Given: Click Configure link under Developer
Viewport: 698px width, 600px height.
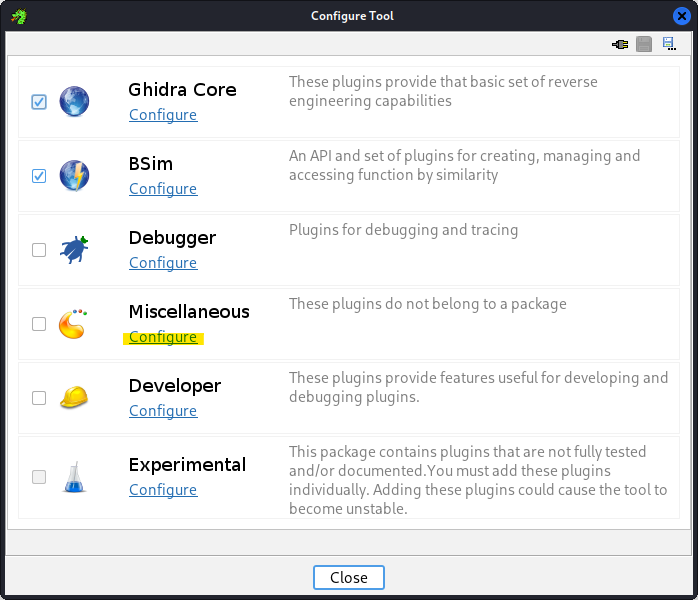Looking at the screenshot, I should [x=163, y=411].
